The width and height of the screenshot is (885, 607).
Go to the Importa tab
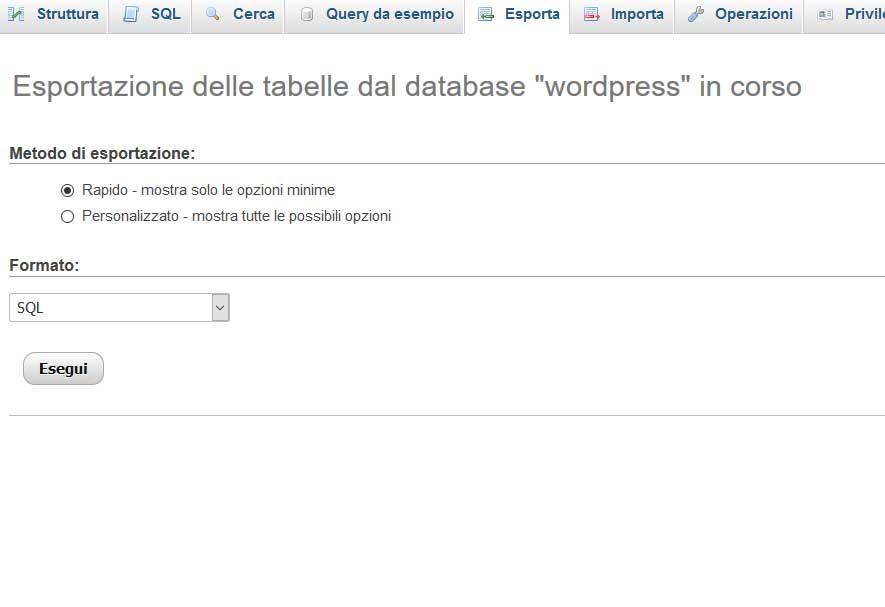point(622,14)
